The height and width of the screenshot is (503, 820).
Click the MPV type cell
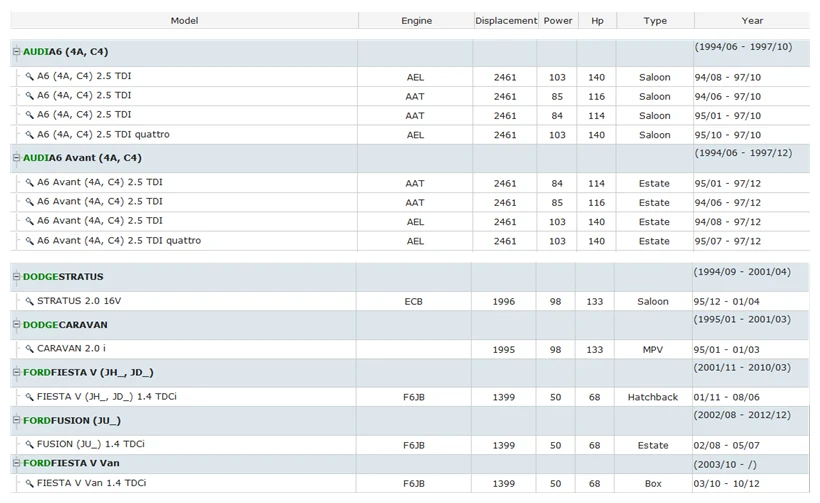[653, 350]
